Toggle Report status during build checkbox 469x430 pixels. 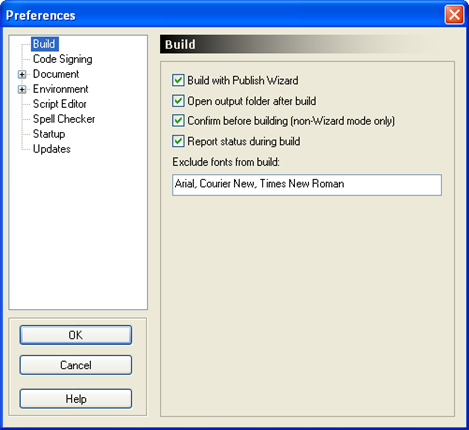click(178, 141)
